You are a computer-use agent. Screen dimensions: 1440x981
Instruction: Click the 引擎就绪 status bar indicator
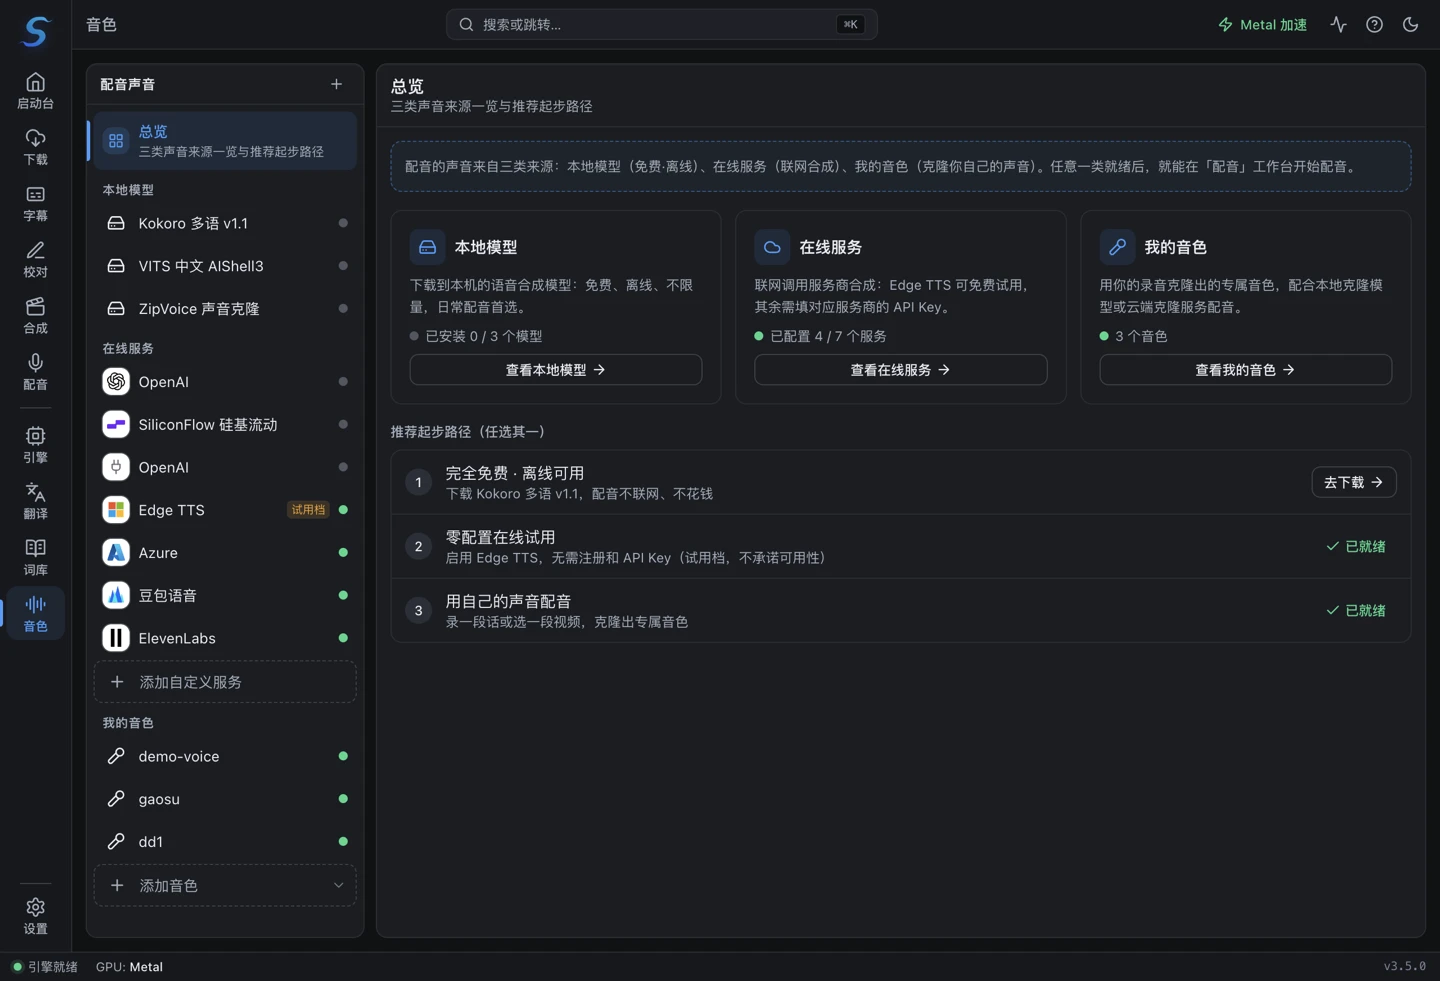45,967
